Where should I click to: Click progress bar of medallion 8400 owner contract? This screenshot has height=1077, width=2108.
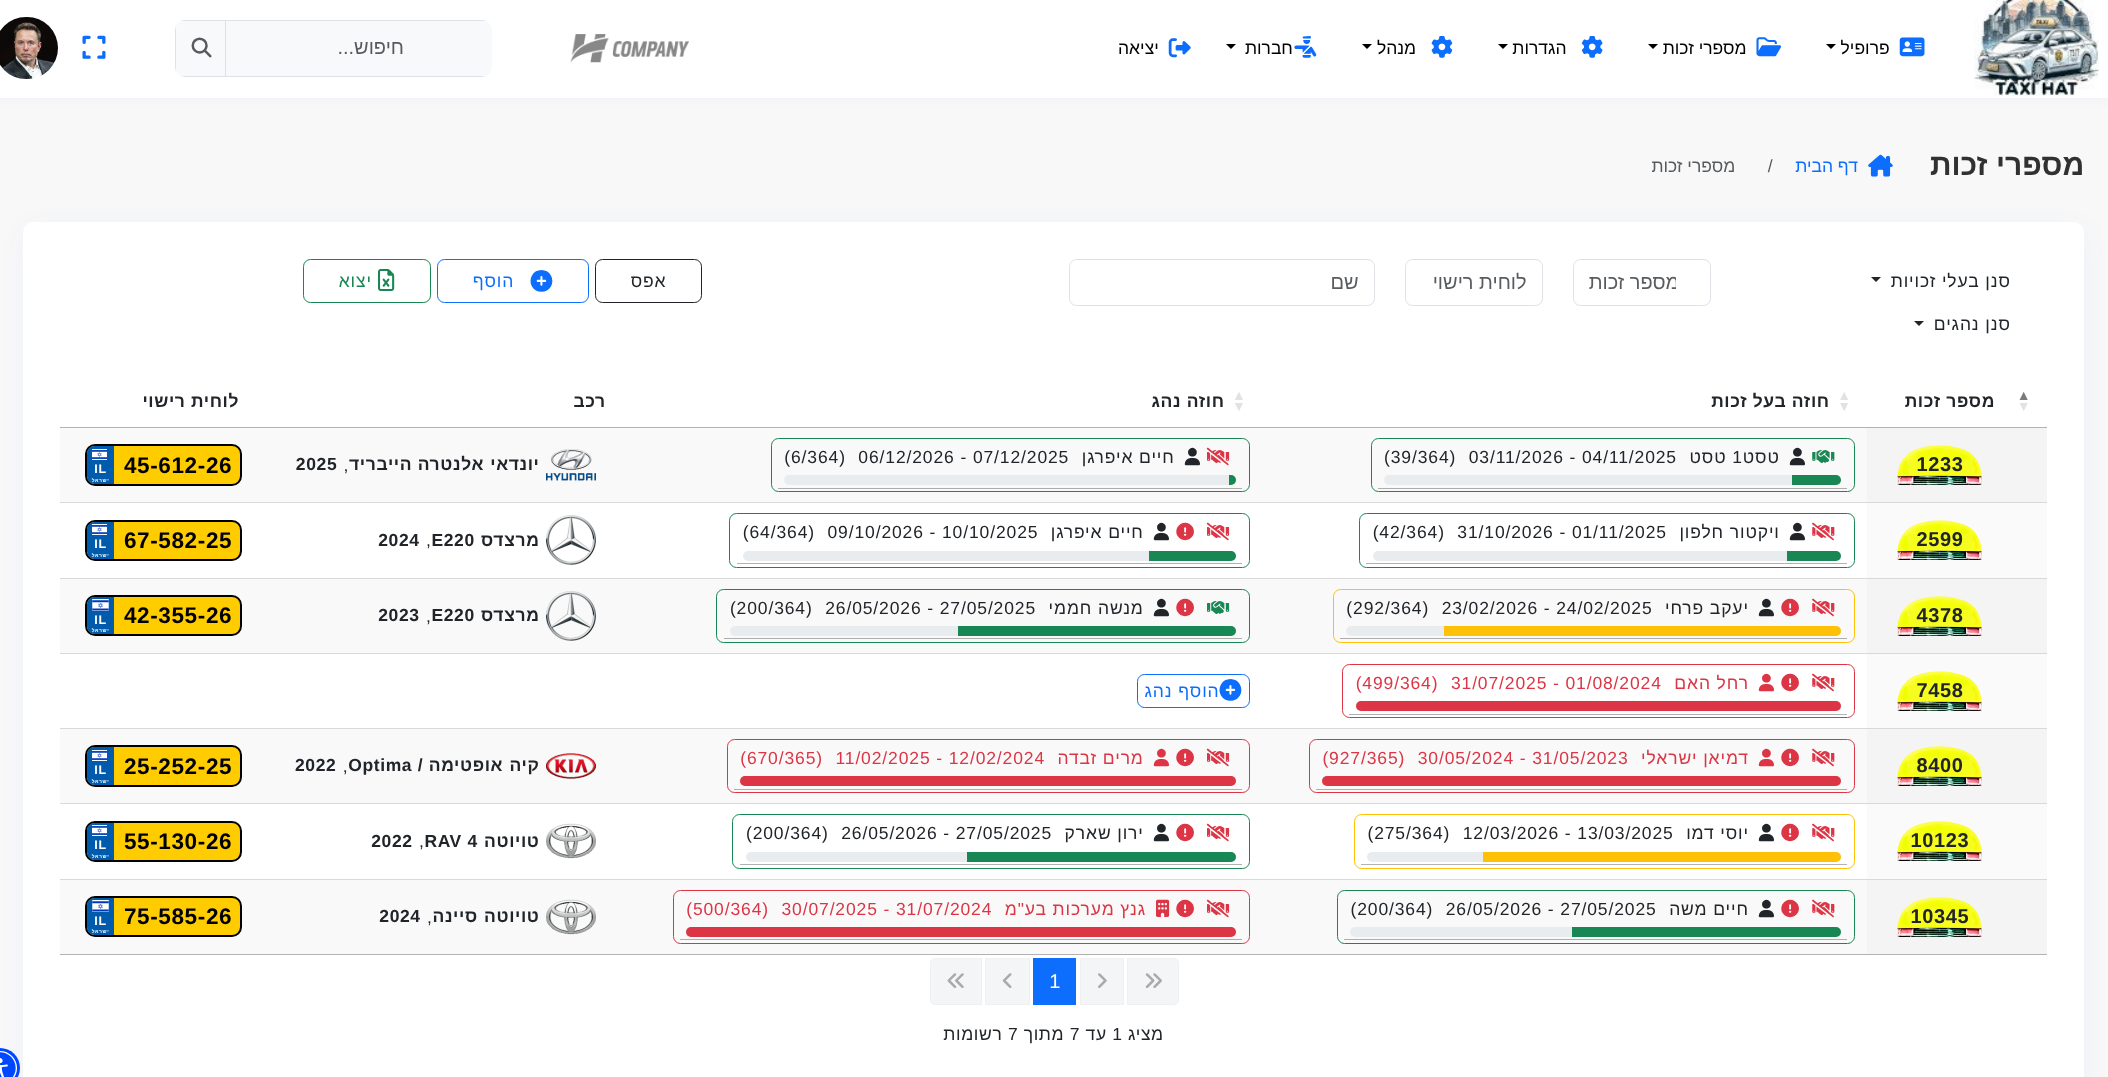[x=1581, y=781]
